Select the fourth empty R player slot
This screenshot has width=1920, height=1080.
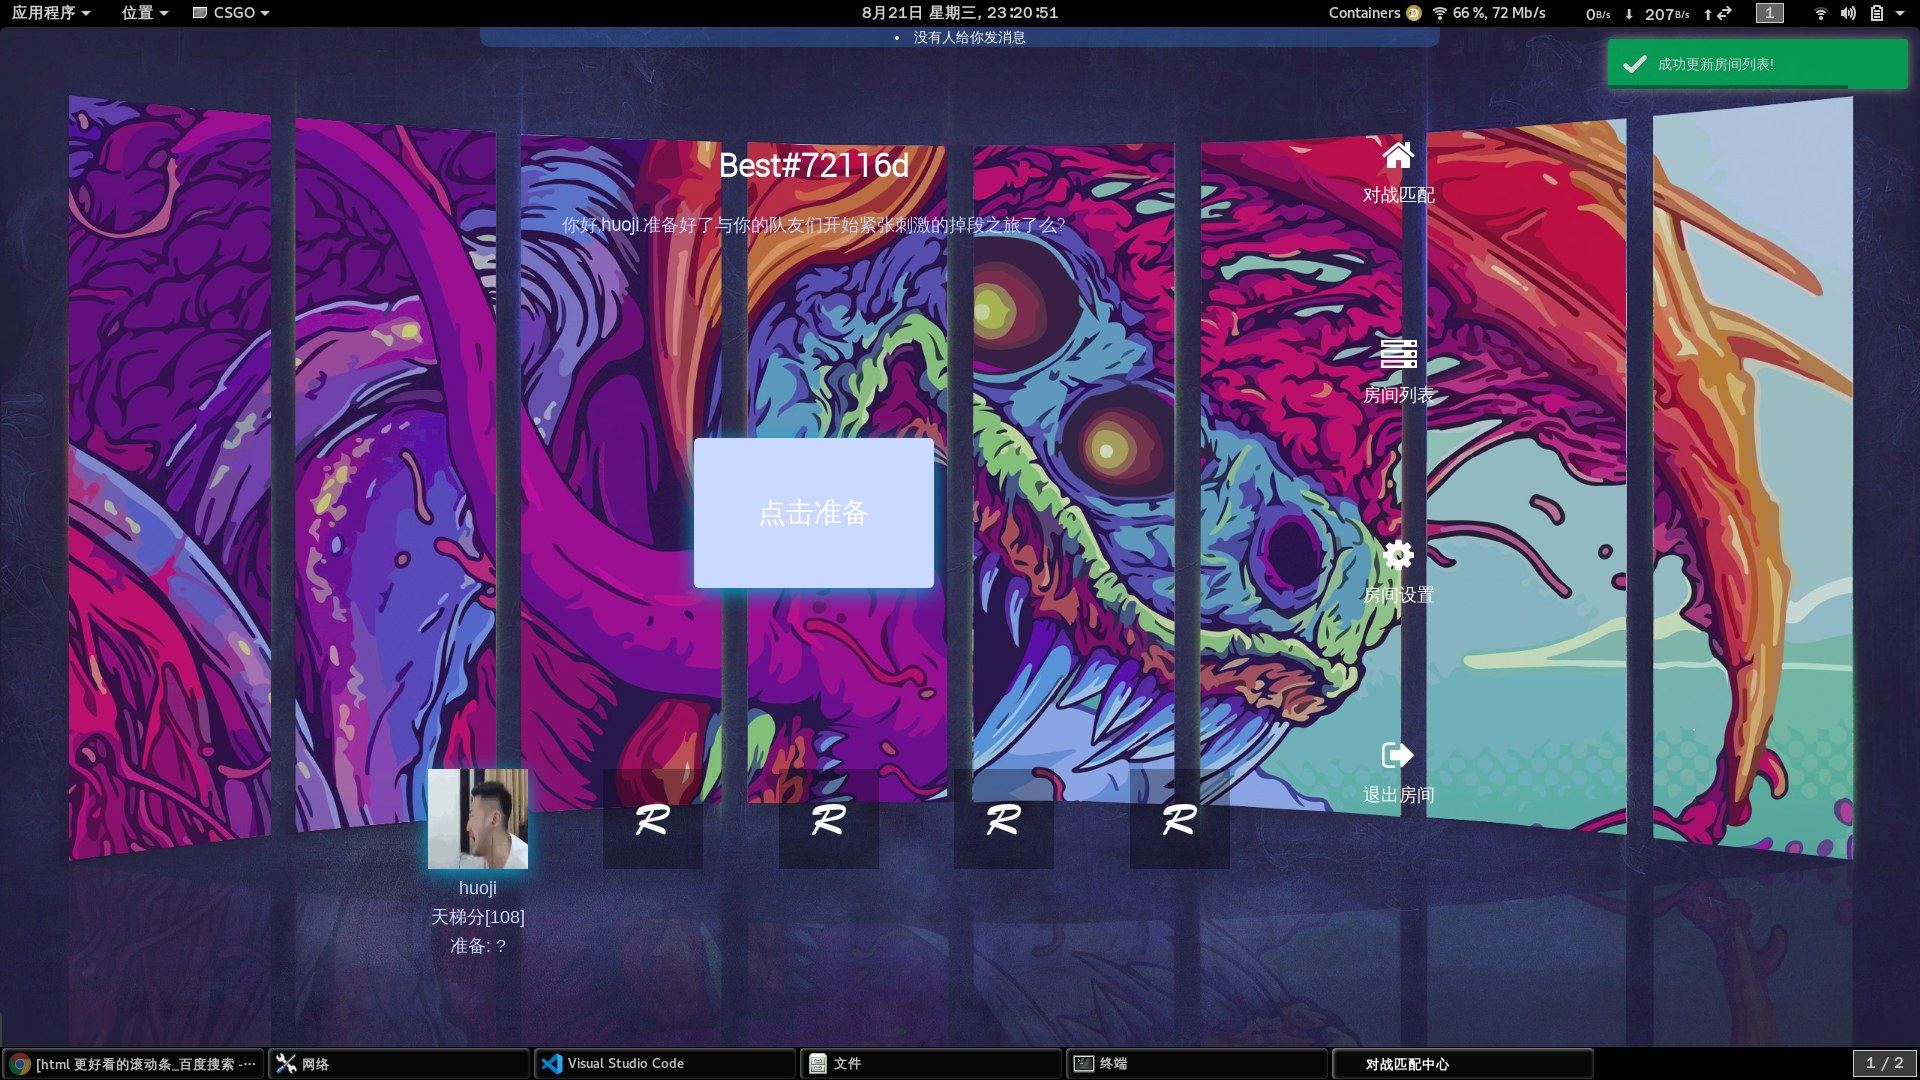coord(1180,819)
